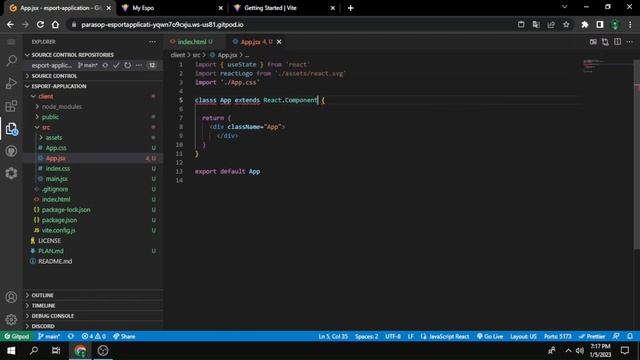
Task: Click the Gitpod status bar button
Action: pos(17,336)
